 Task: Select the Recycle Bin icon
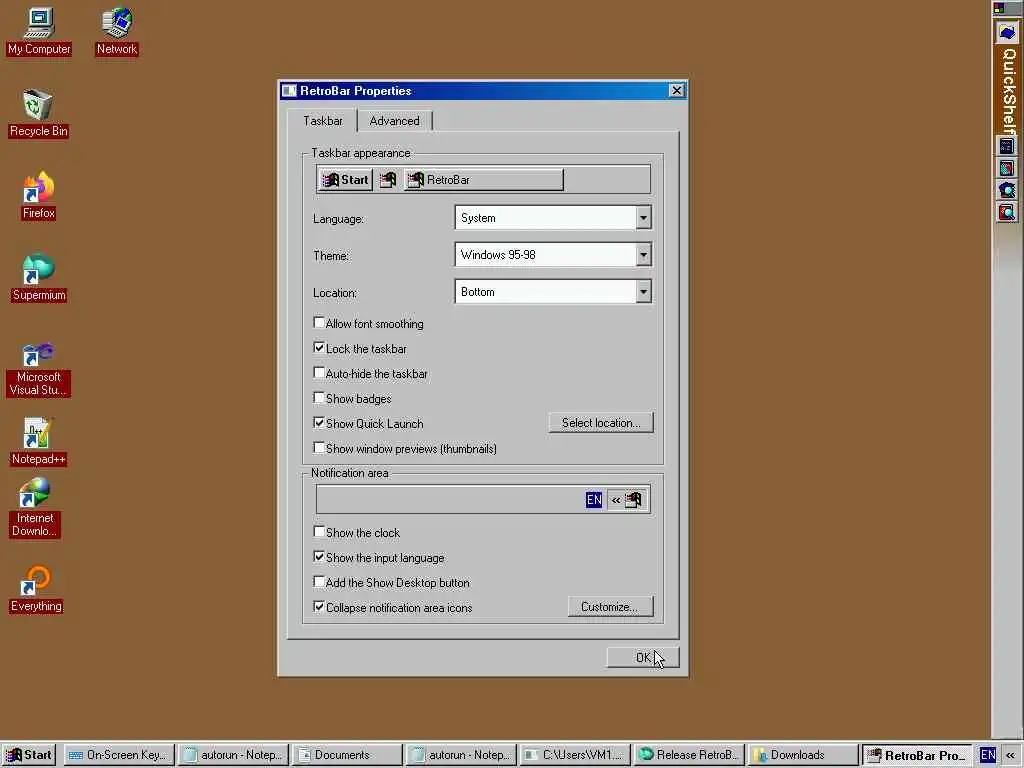coord(38,114)
